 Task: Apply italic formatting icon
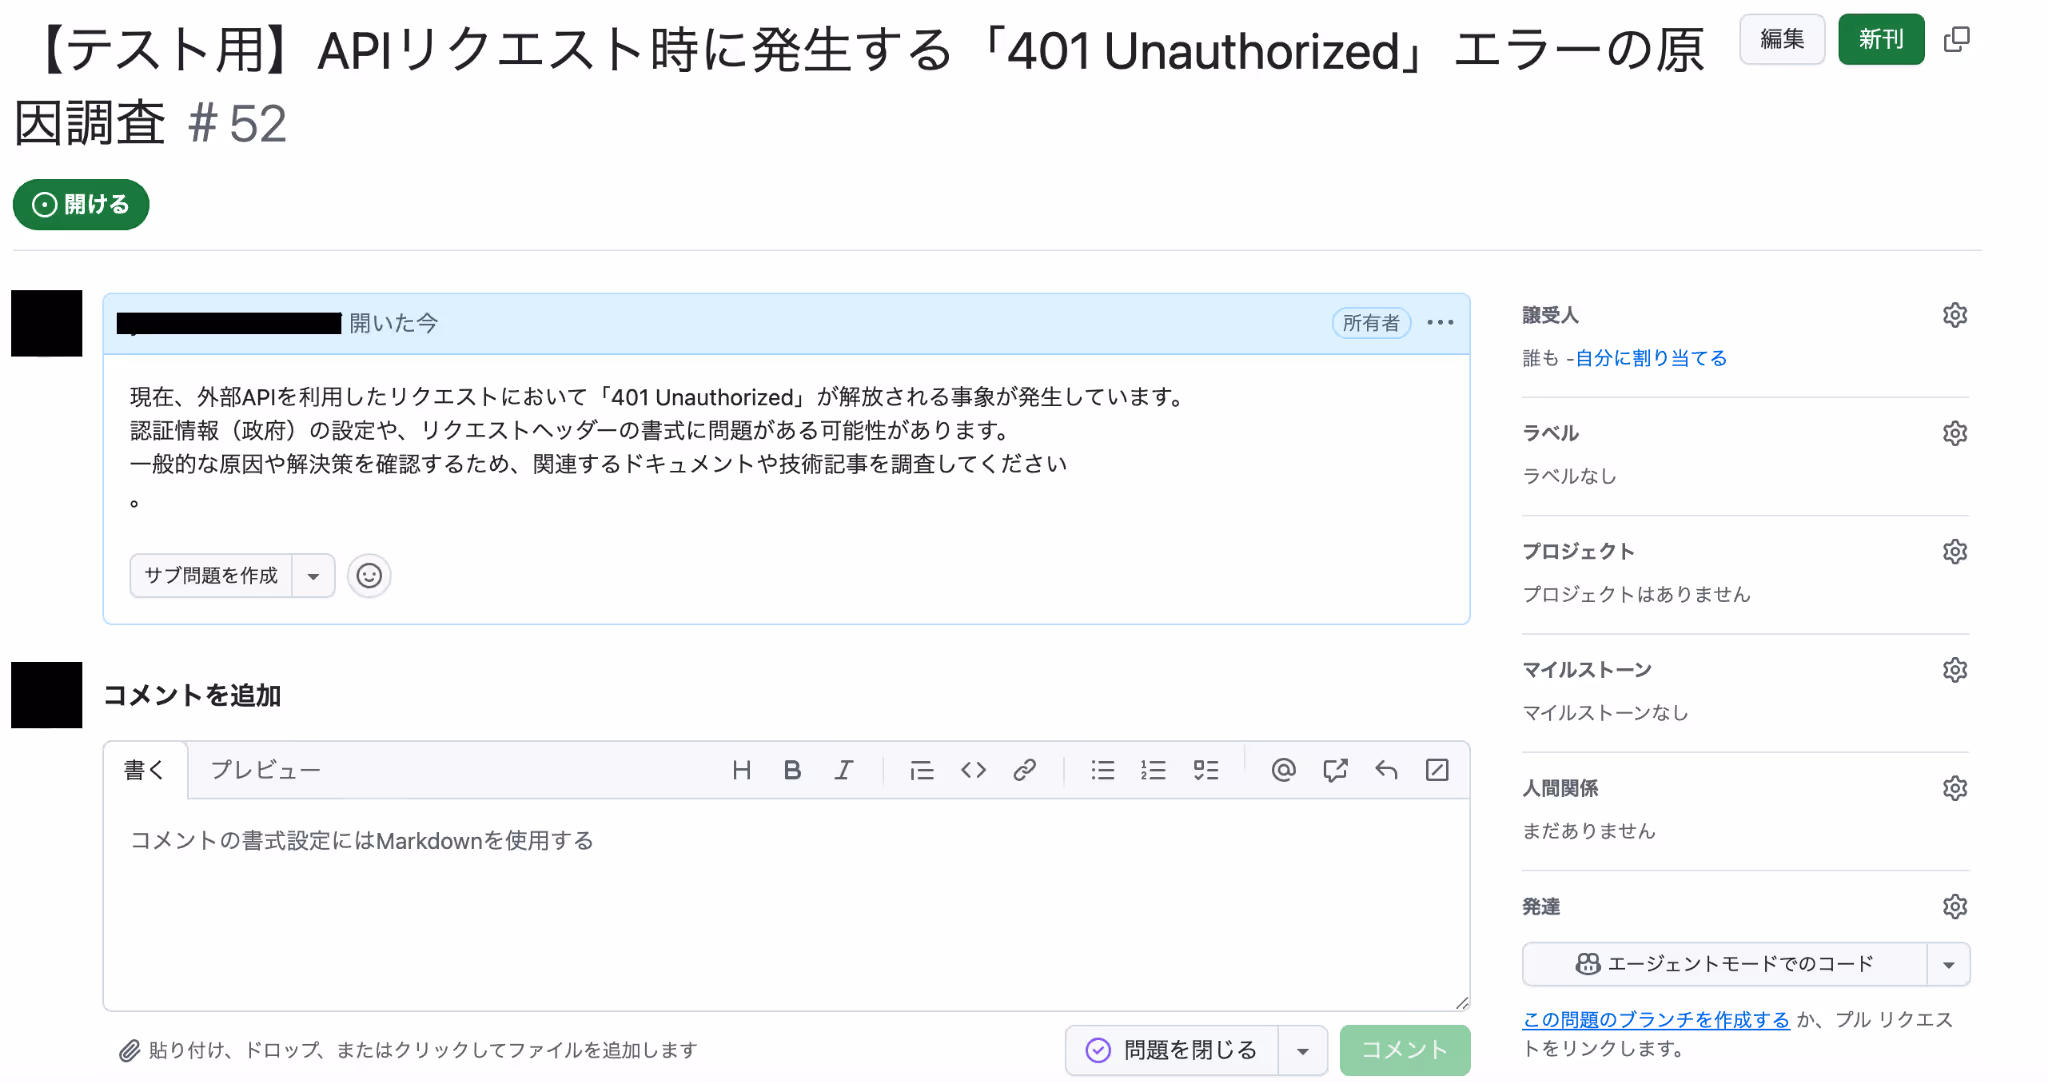[844, 770]
